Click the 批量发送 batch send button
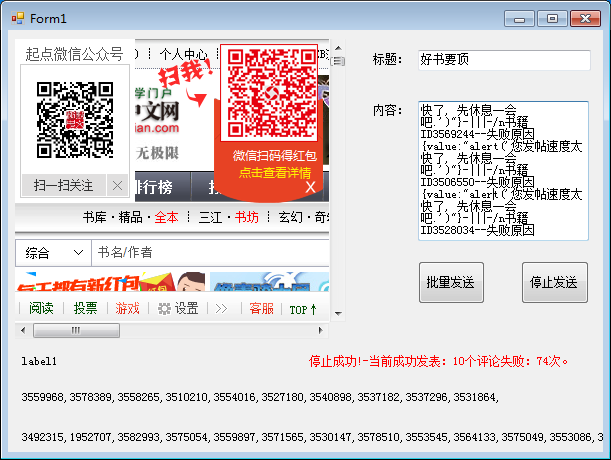Screen dimensions: 611x460 tap(451, 282)
